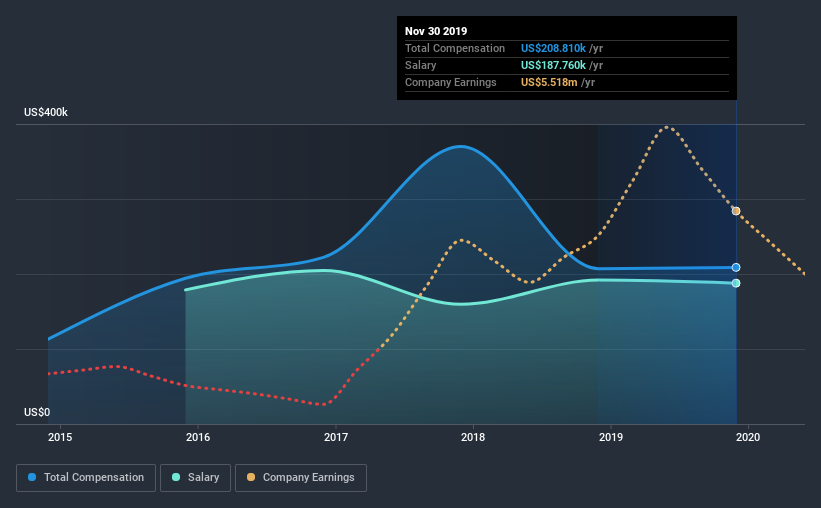
Task: Click the Nov 30 2019 tooltip date
Action: coord(436,31)
